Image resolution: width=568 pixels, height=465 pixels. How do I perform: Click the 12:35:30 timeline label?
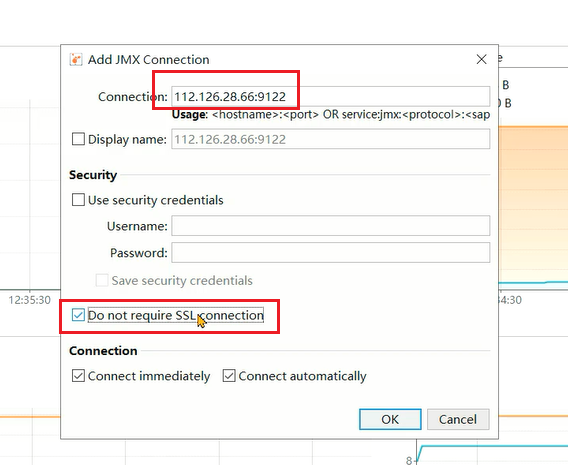point(29,300)
